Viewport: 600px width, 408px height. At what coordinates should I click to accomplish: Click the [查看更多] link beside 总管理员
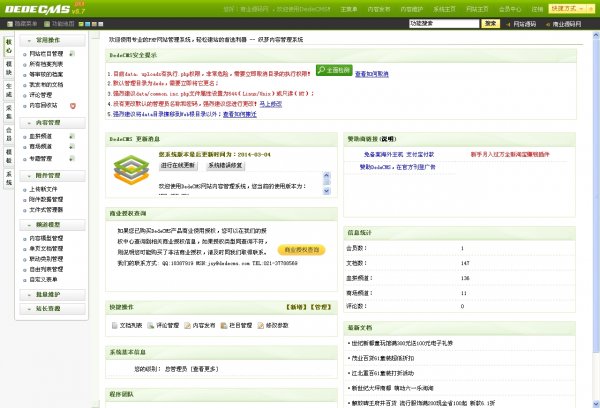click(x=204, y=369)
